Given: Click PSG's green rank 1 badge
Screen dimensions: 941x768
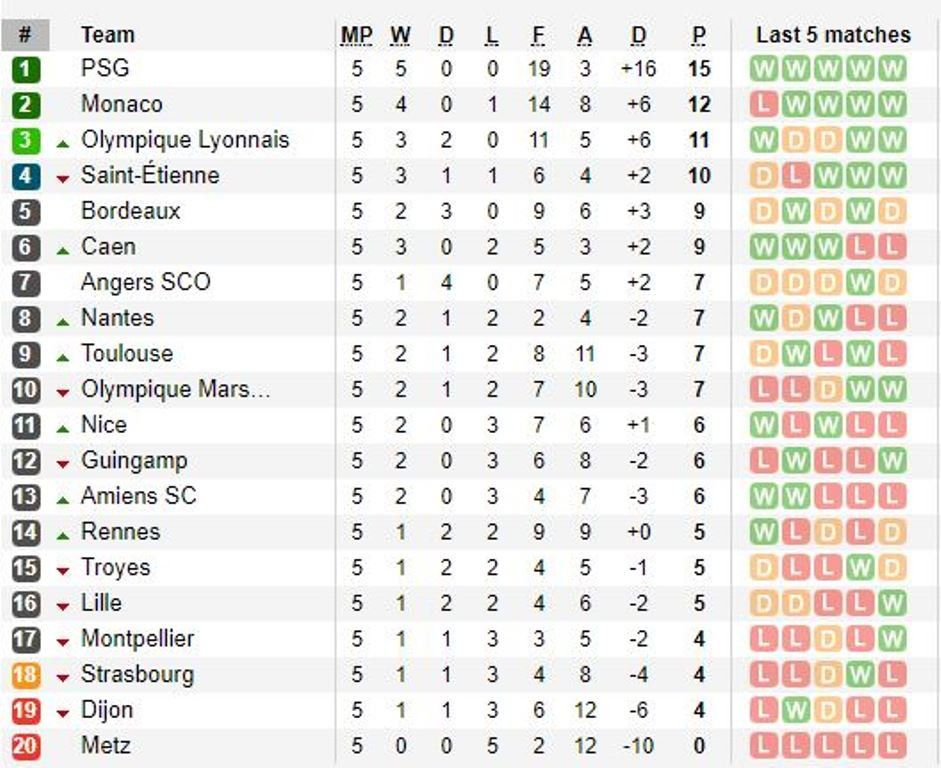Looking at the screenshot, I should [x=26, y=69].
